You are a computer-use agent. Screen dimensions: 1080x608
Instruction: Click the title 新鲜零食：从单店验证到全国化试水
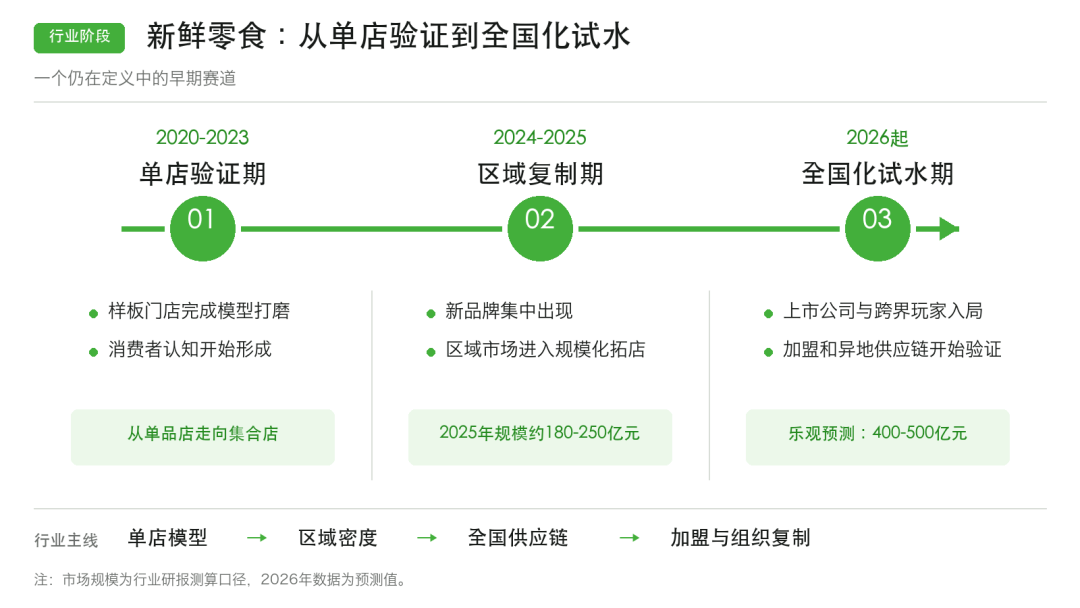click(x=388, y=36)
